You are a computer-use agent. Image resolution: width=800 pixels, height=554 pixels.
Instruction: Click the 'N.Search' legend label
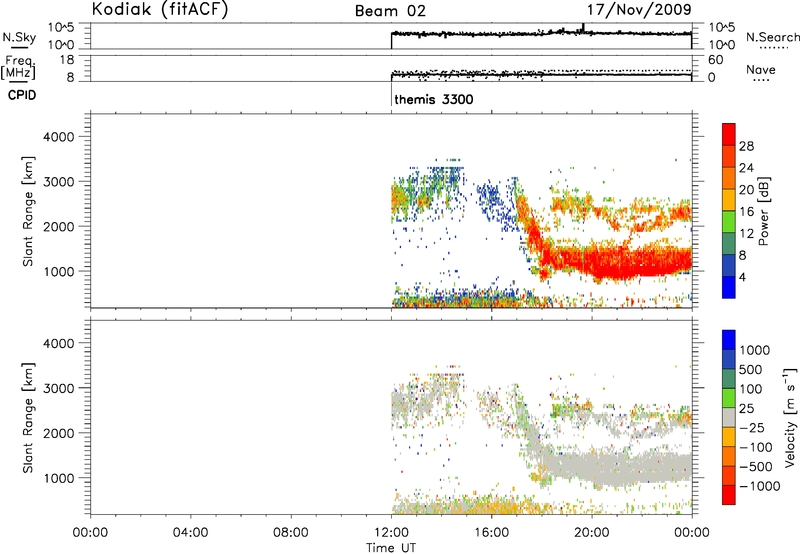point(772,37)
